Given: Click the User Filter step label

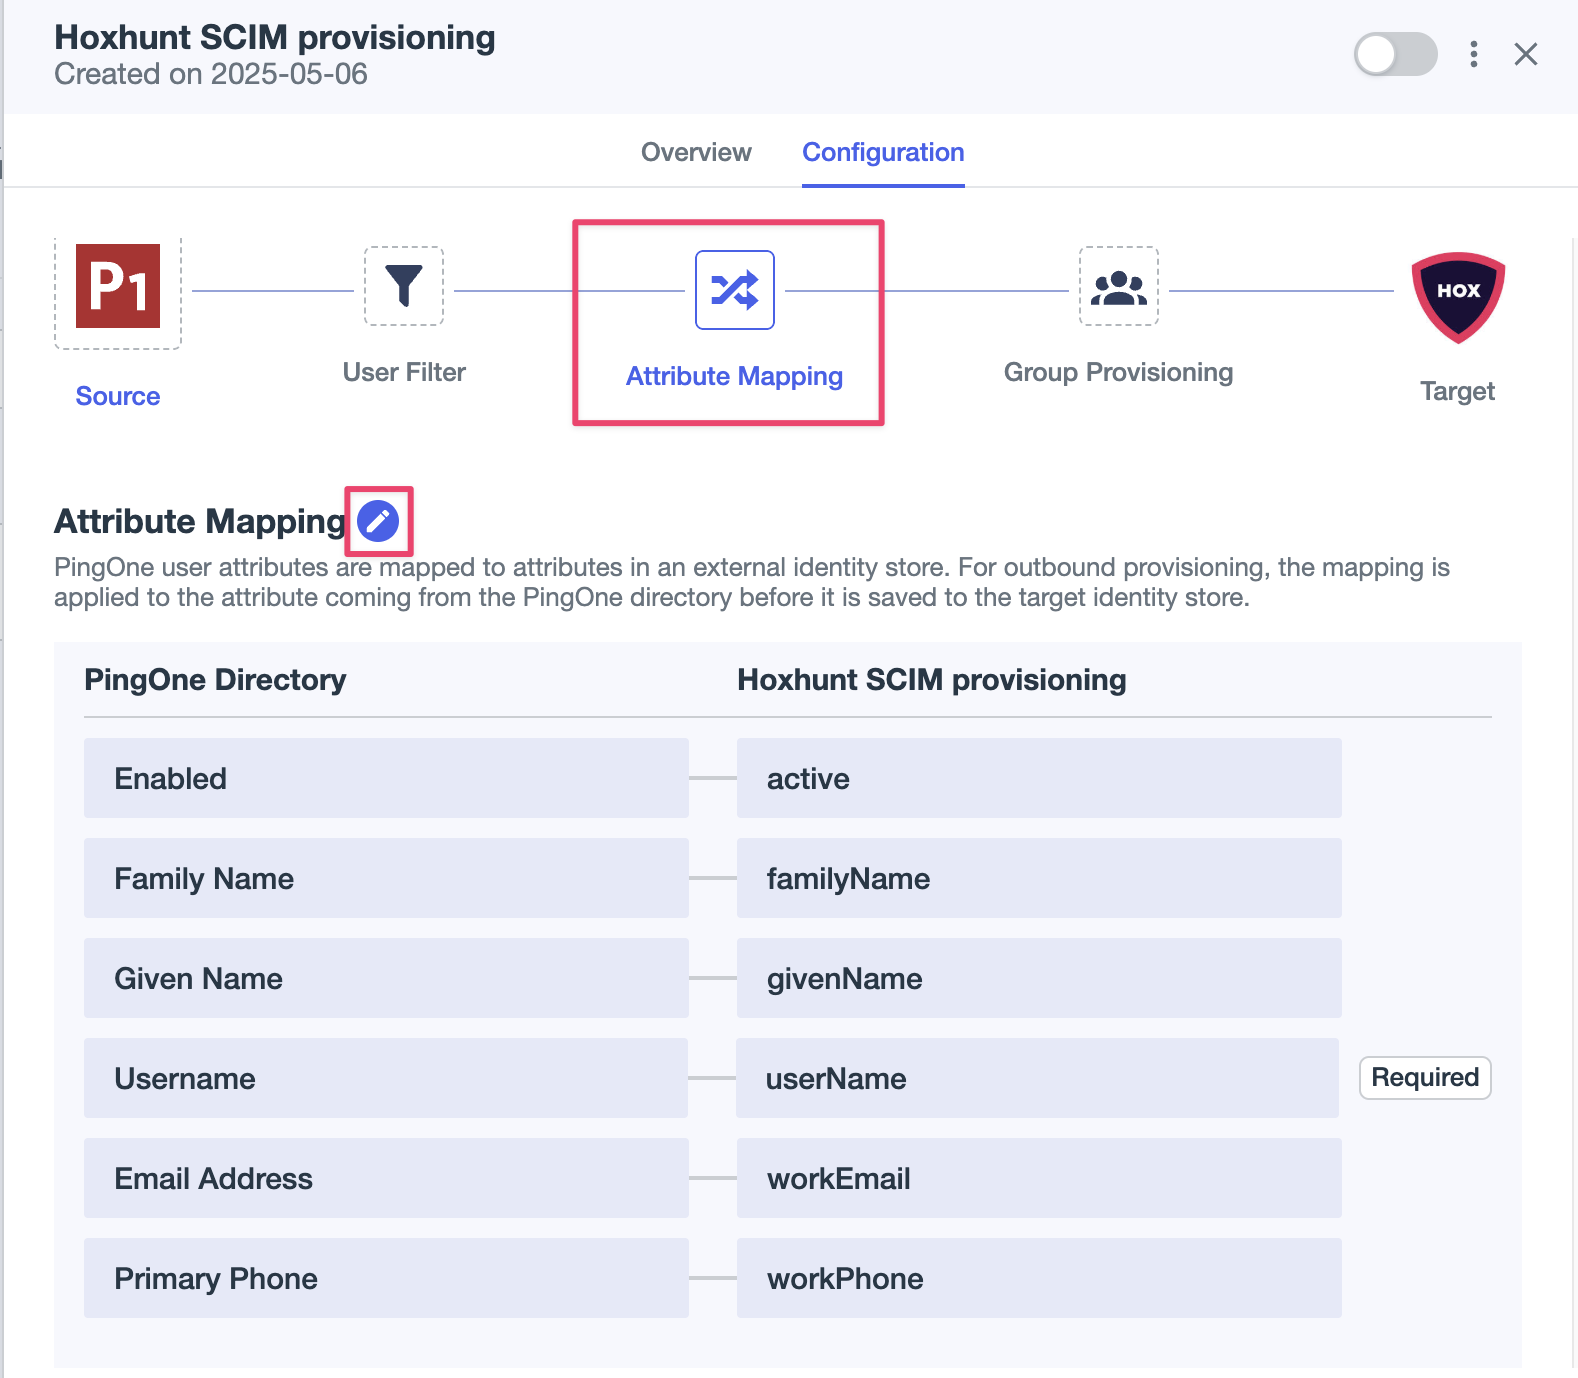Looking at the screenshot, I should coord(404,372).
